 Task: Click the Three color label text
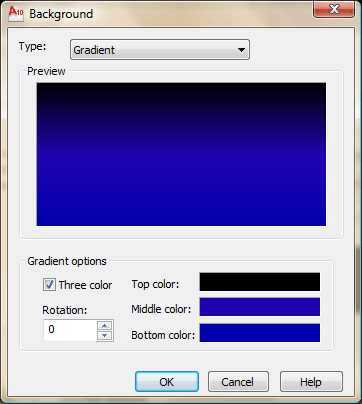[x=86, y=285]
